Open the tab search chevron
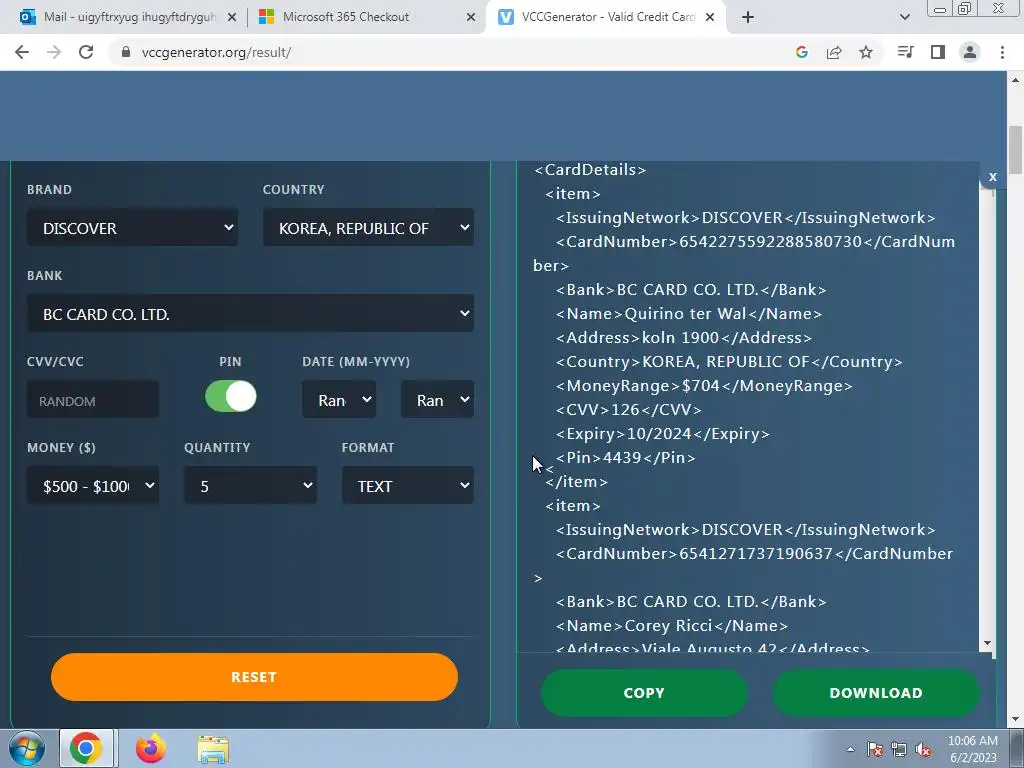This screenshot has height=768, width=1024. pyautogui.click(x=904, y=17)
